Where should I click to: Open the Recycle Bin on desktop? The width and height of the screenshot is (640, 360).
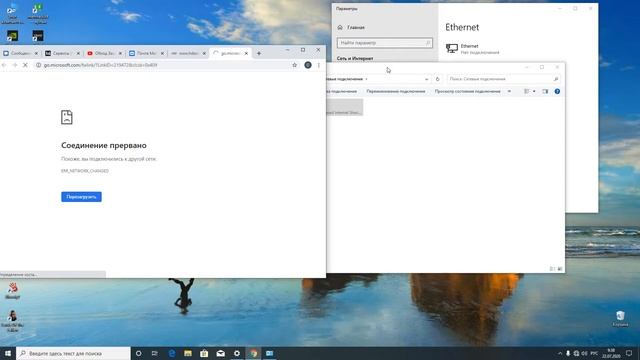click(x=620, y=319)
